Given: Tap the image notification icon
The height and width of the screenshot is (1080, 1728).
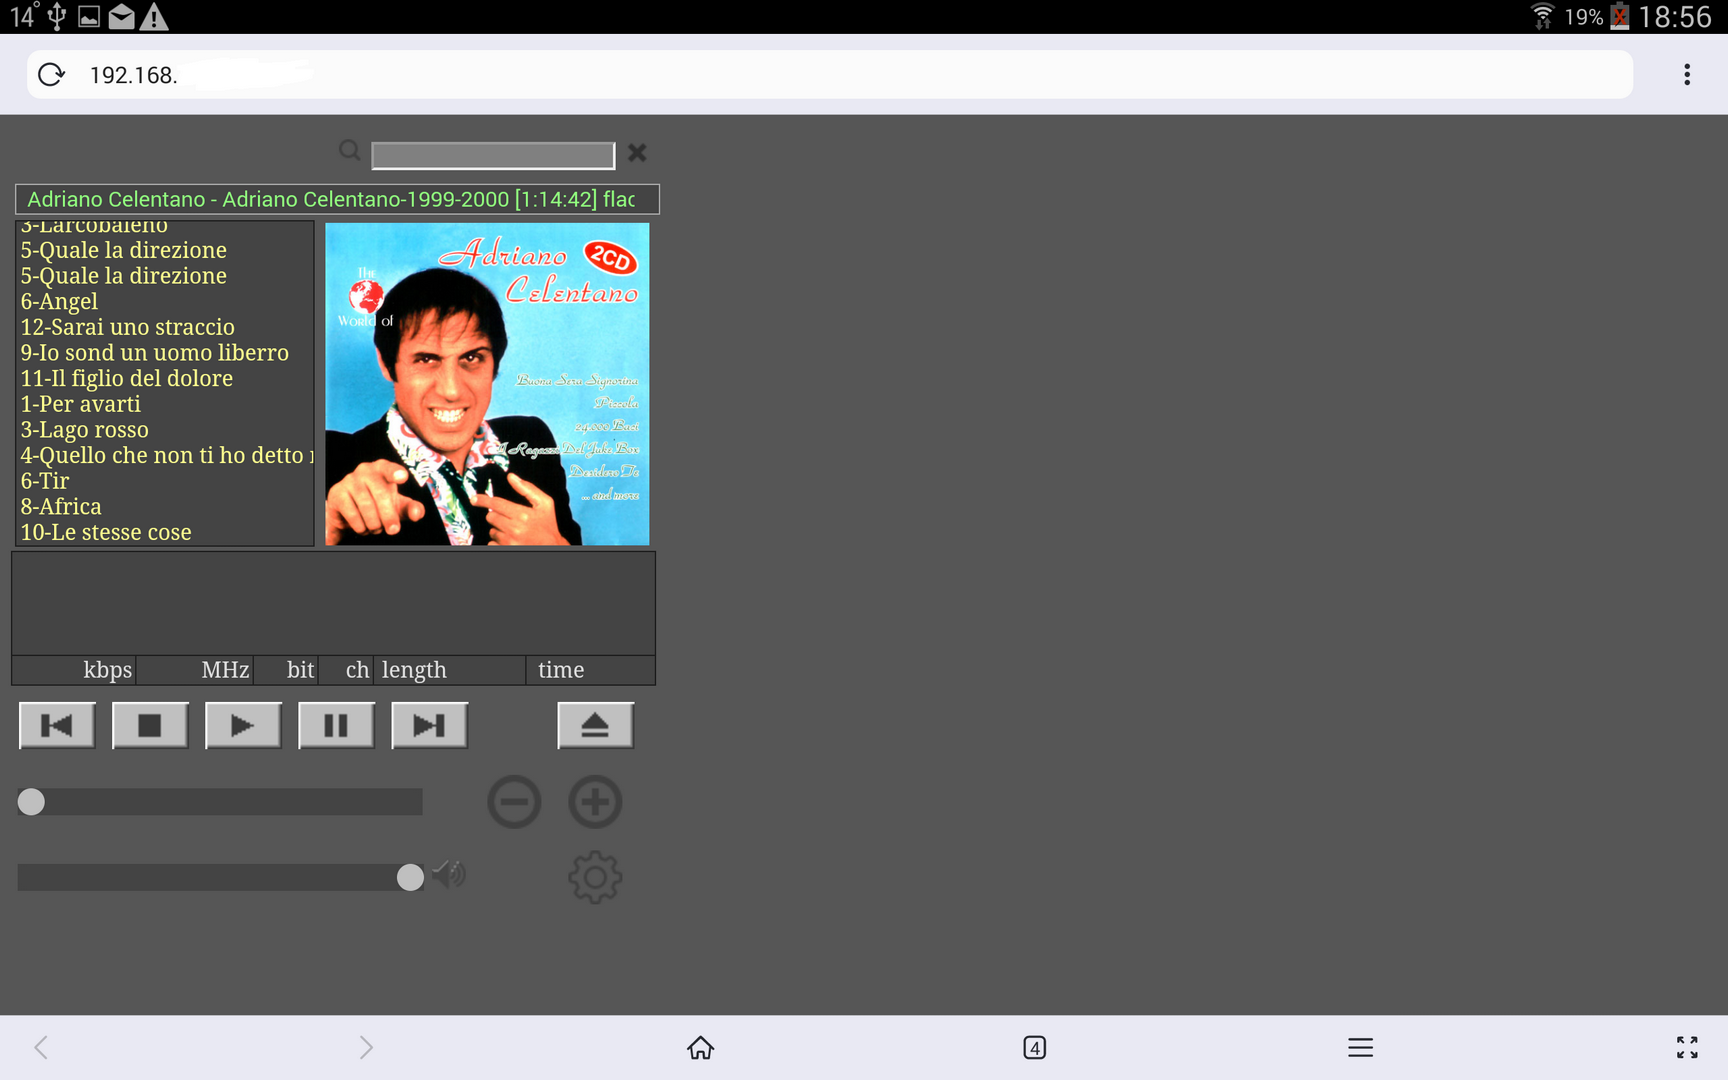Looking at the screenshot, I should (89, 16).
